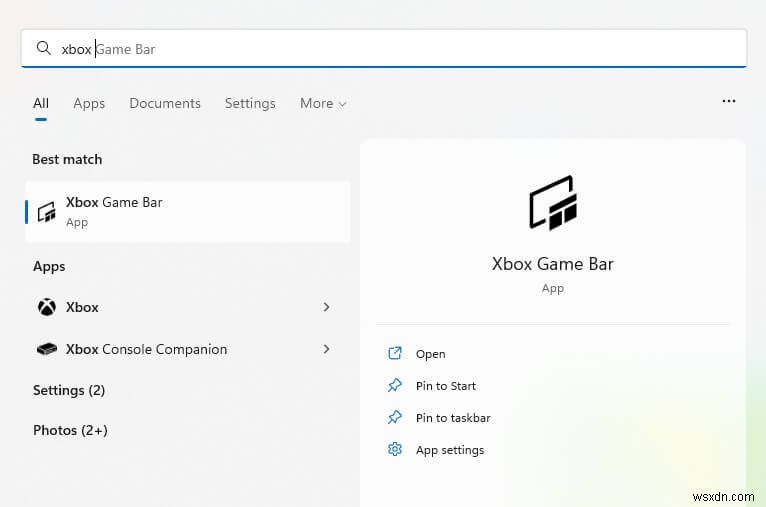The height and width of the screenshot is (507, 766).
Task: Click inside the search text box
Action: (x=383, y=48)
